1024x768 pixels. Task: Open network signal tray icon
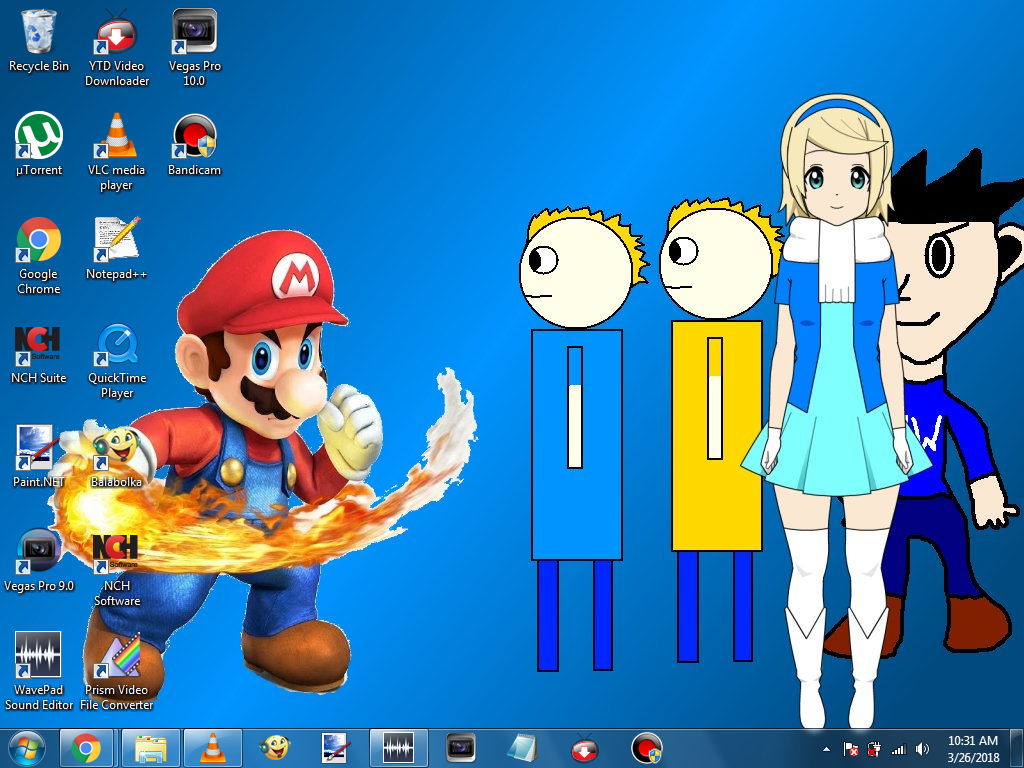click(899, 750)
